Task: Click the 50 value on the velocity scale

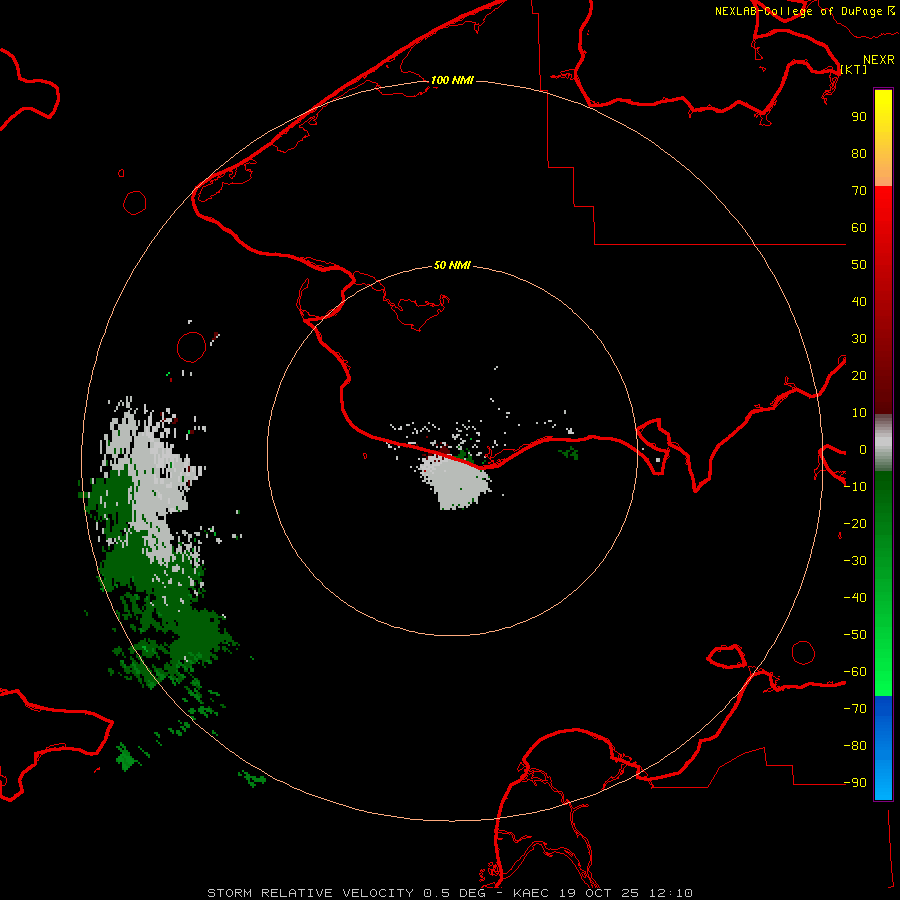Action: pos(859,265)
